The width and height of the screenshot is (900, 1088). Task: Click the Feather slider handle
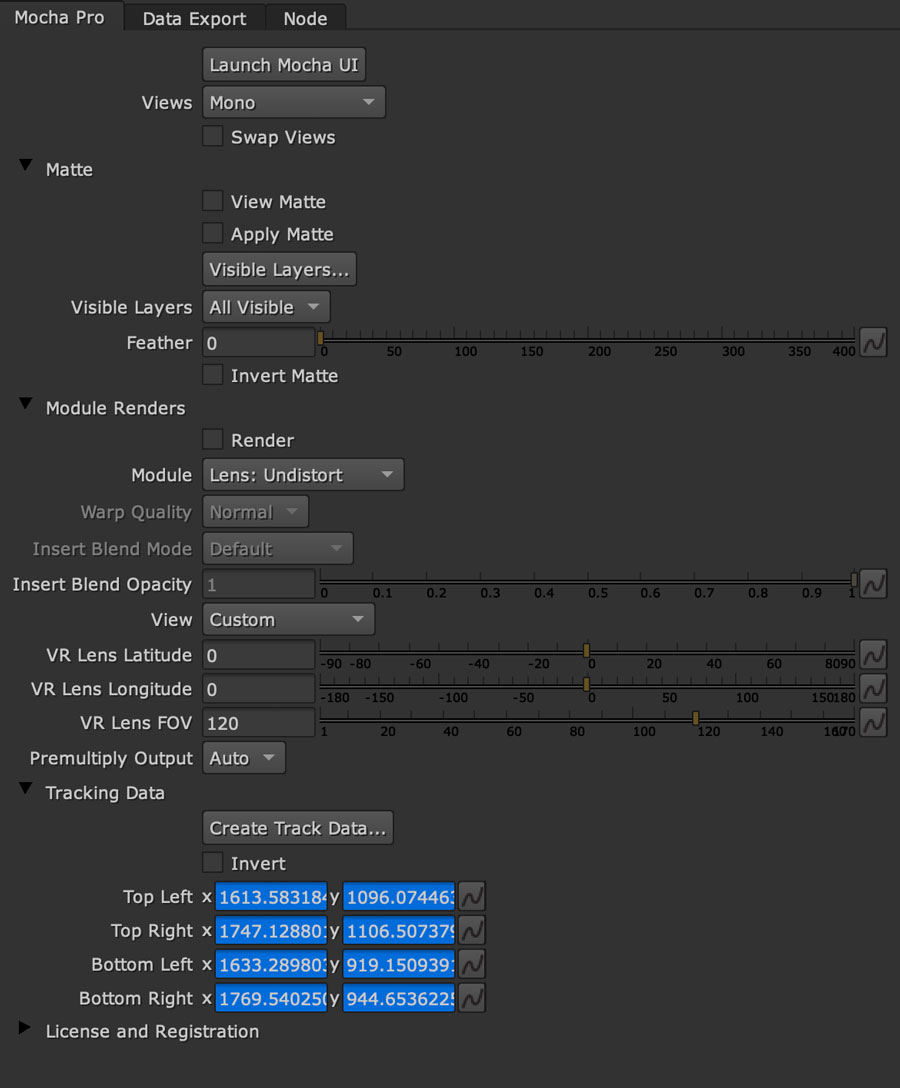(x=321, y=338)
